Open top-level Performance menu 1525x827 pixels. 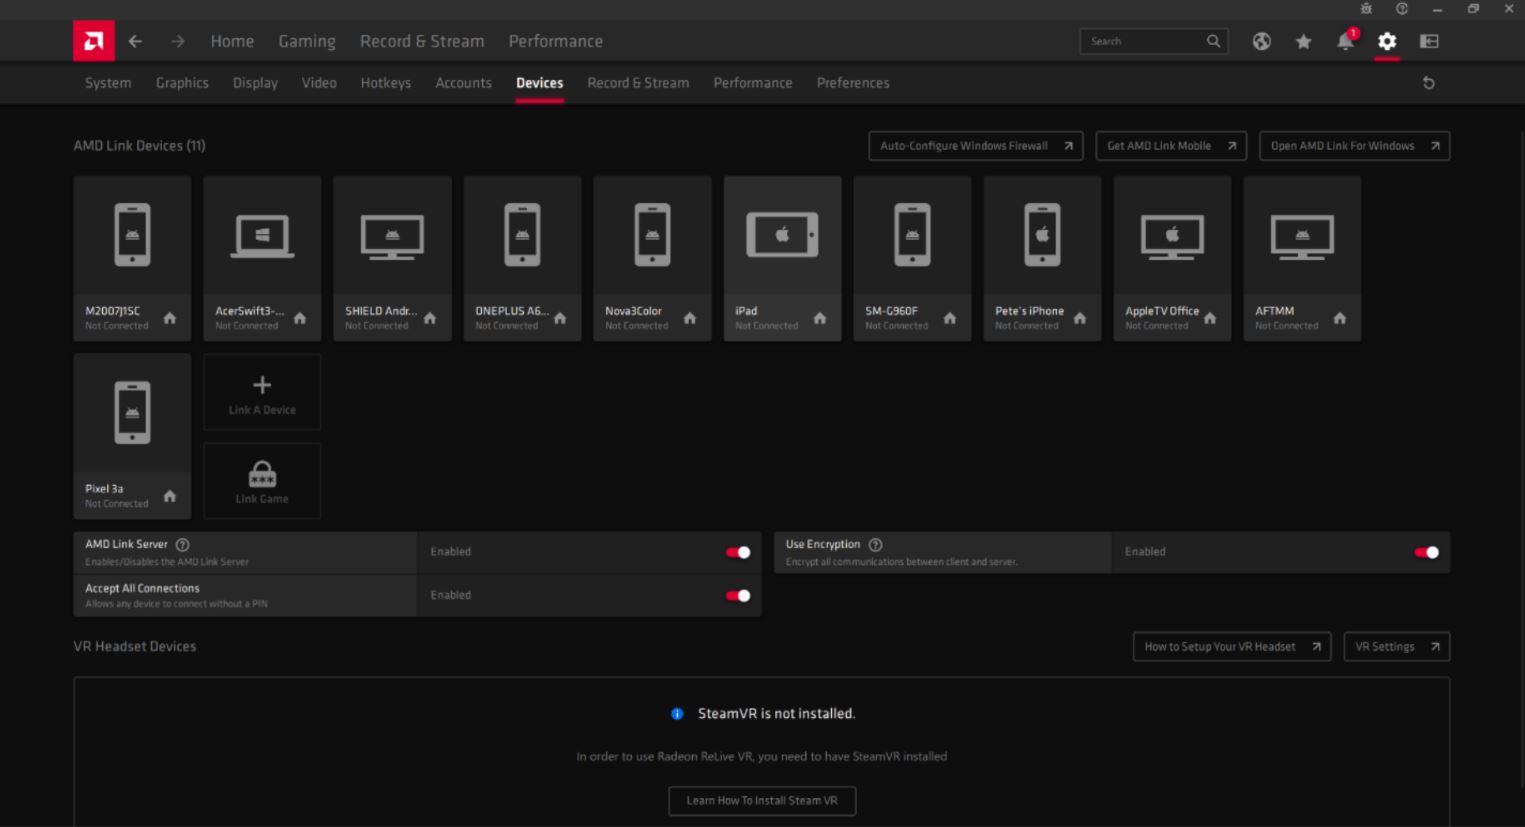[556, 41]
